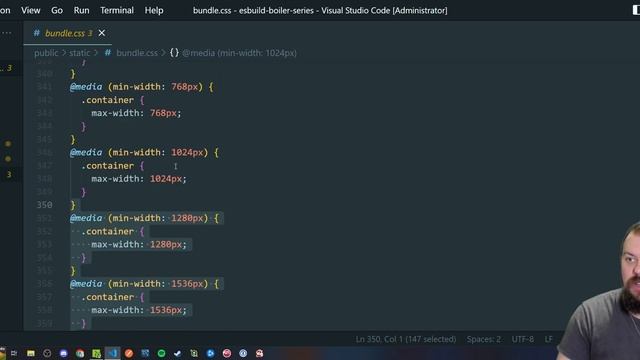Open Chrome from the taskbar
Screen dimensions: 640x360
[80, 353]
